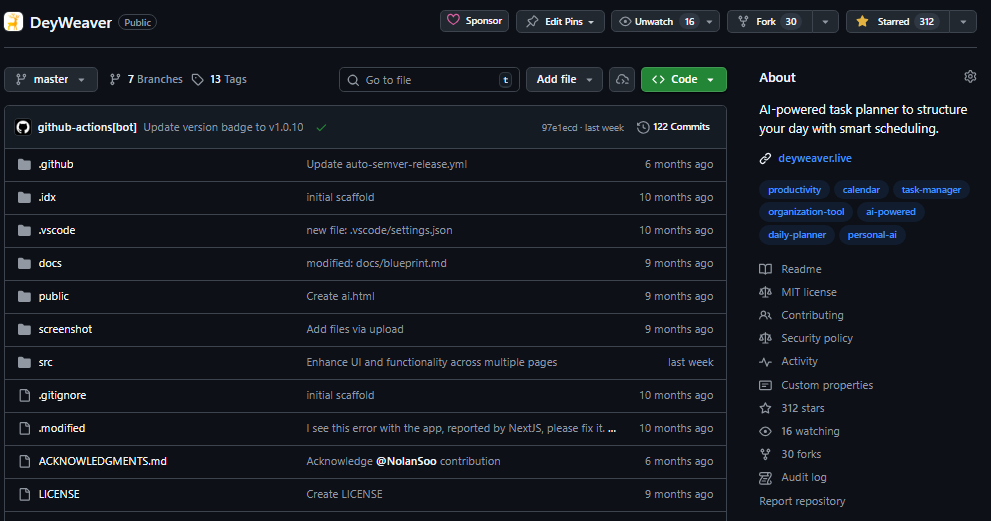Open the green Code dropdown
Viewport: 991px width, 521px height.
point(684,80)
